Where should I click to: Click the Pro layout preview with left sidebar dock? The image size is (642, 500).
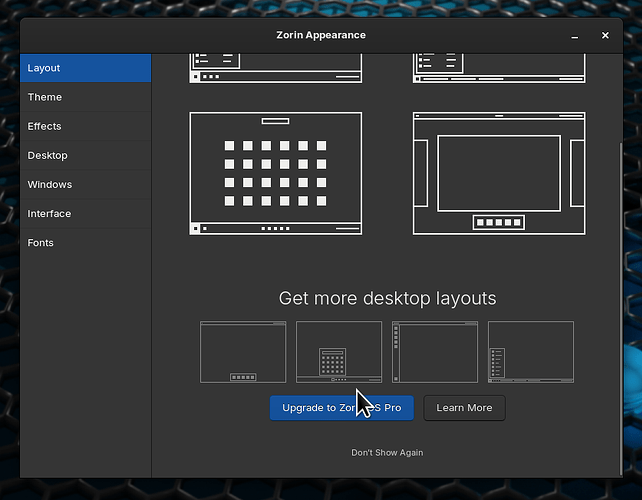coord(435,352)
